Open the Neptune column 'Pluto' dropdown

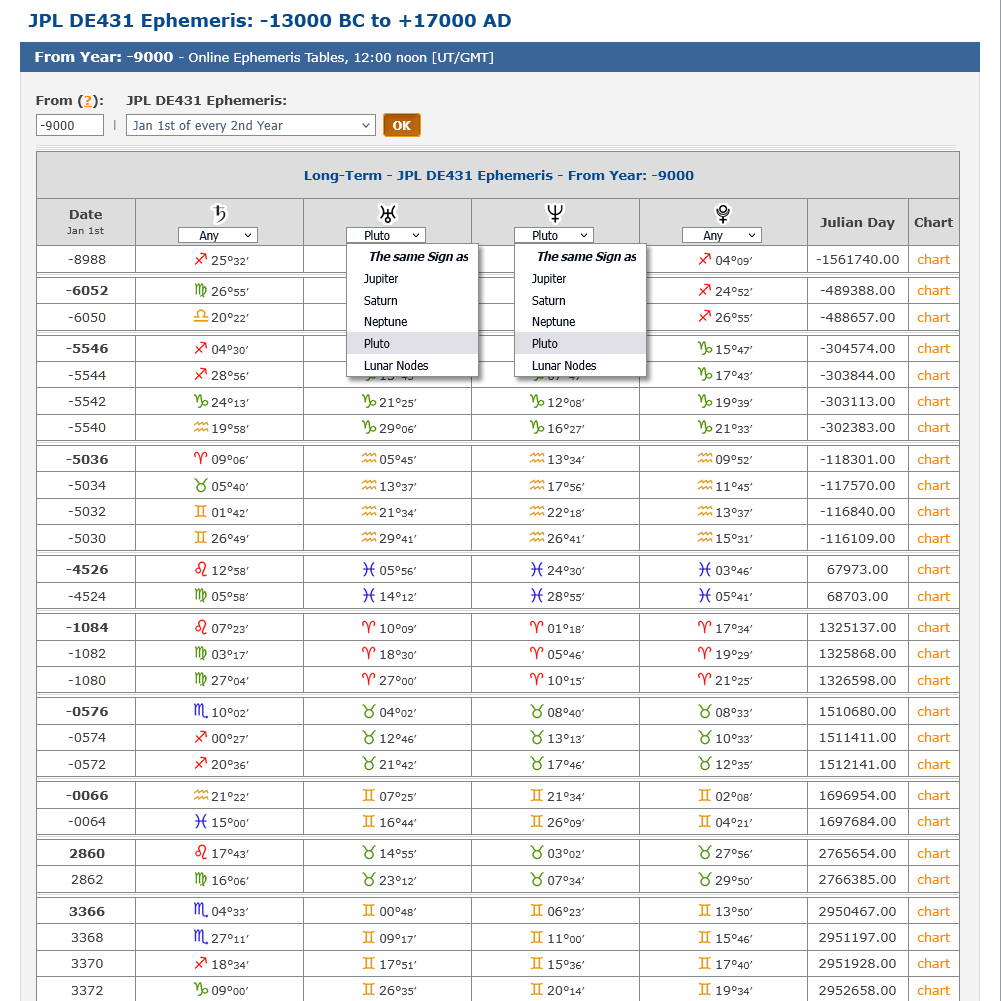tap(554, 236)
